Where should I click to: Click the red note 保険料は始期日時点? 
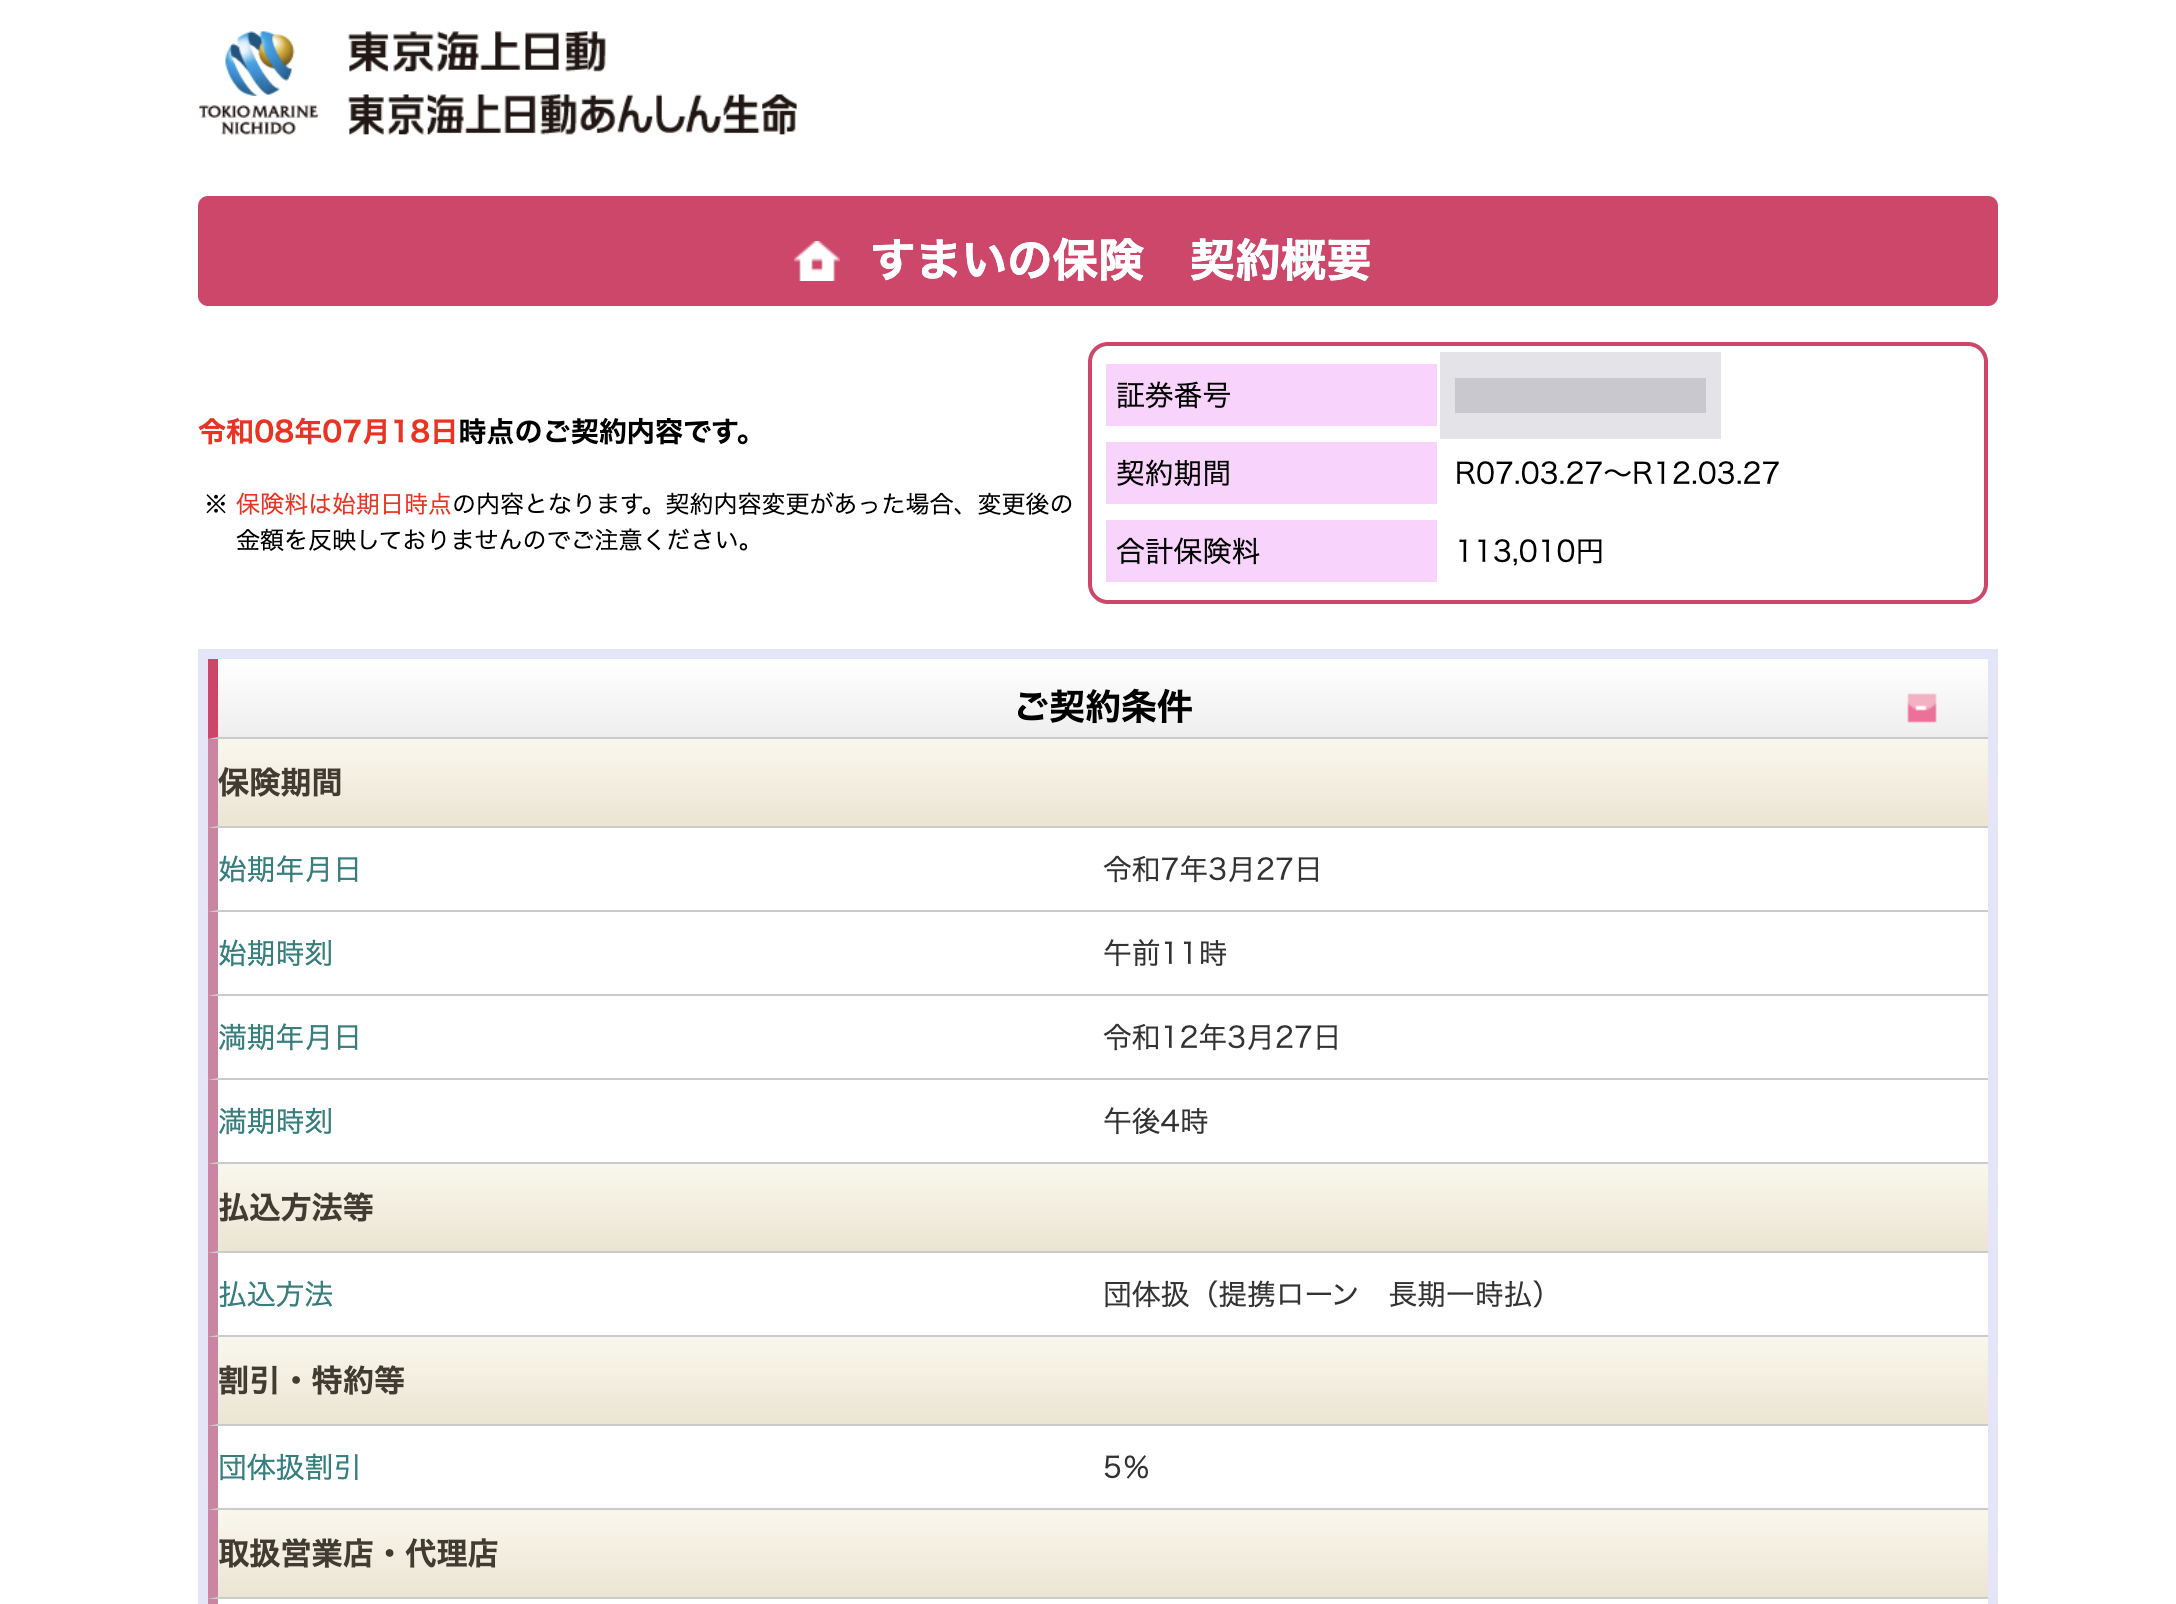[344, 504]
